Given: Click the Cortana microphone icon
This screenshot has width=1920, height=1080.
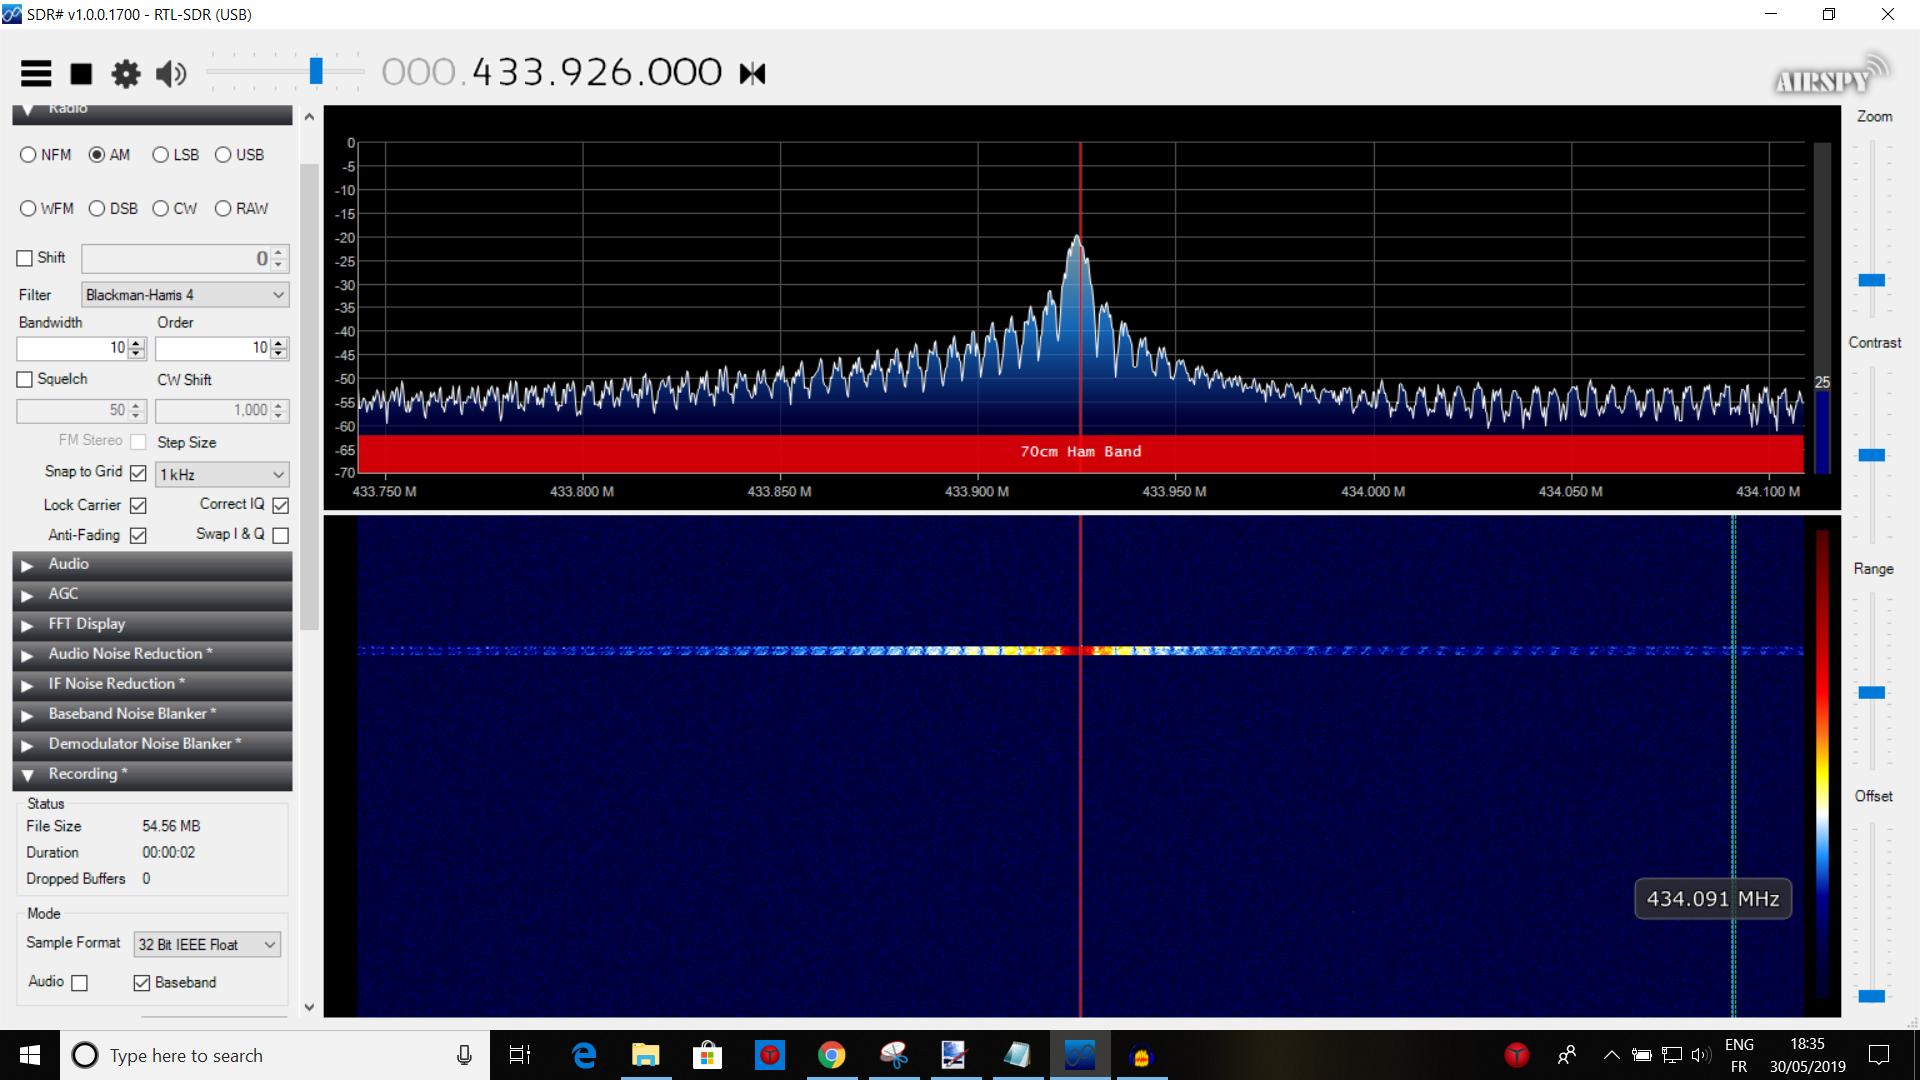Looking at the screenshot, I should 464,1055.
